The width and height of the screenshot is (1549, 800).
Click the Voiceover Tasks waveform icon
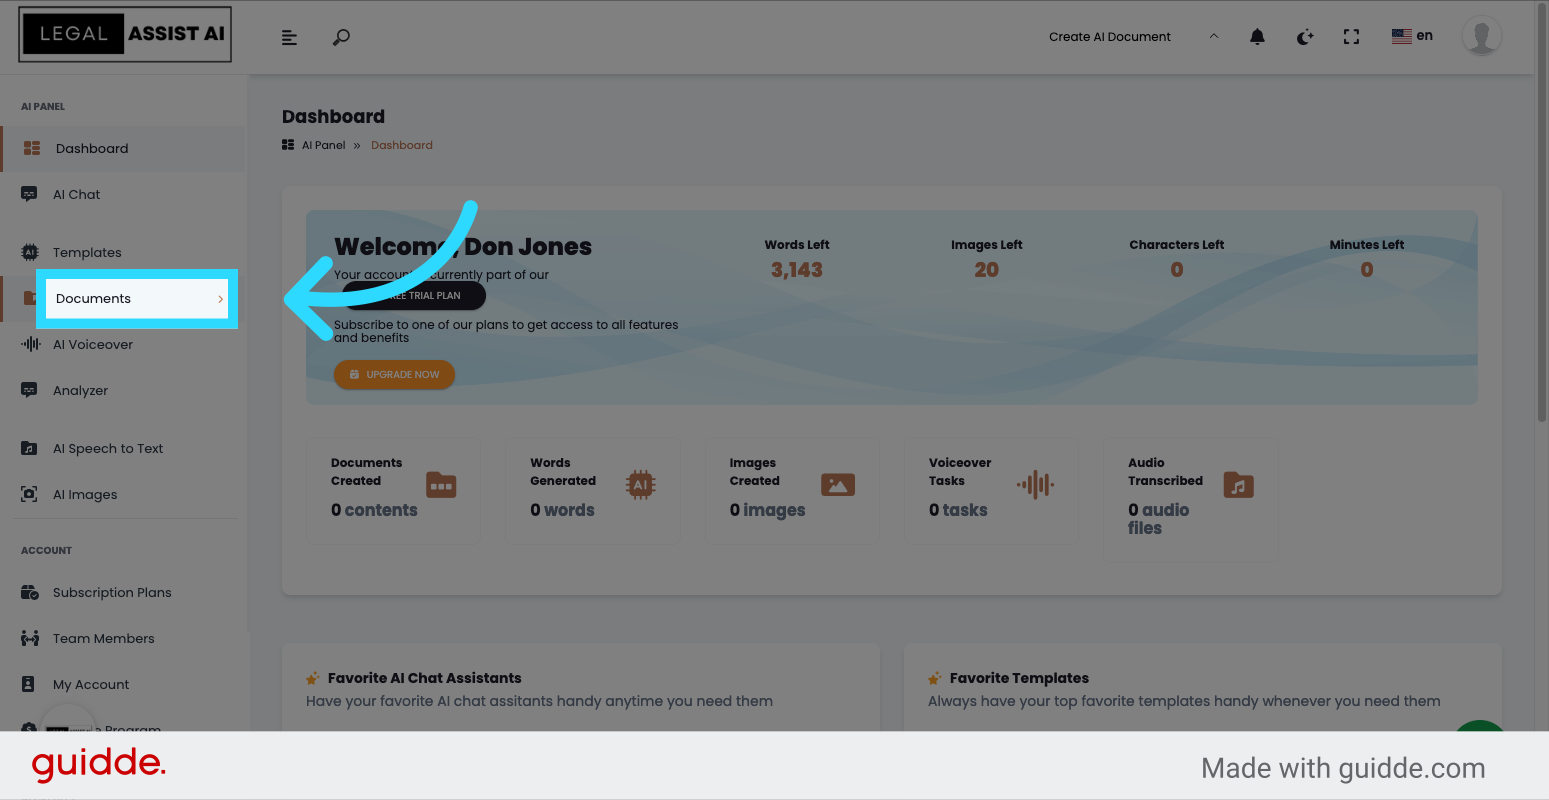pyautogui.click(x=1036, y=485)
